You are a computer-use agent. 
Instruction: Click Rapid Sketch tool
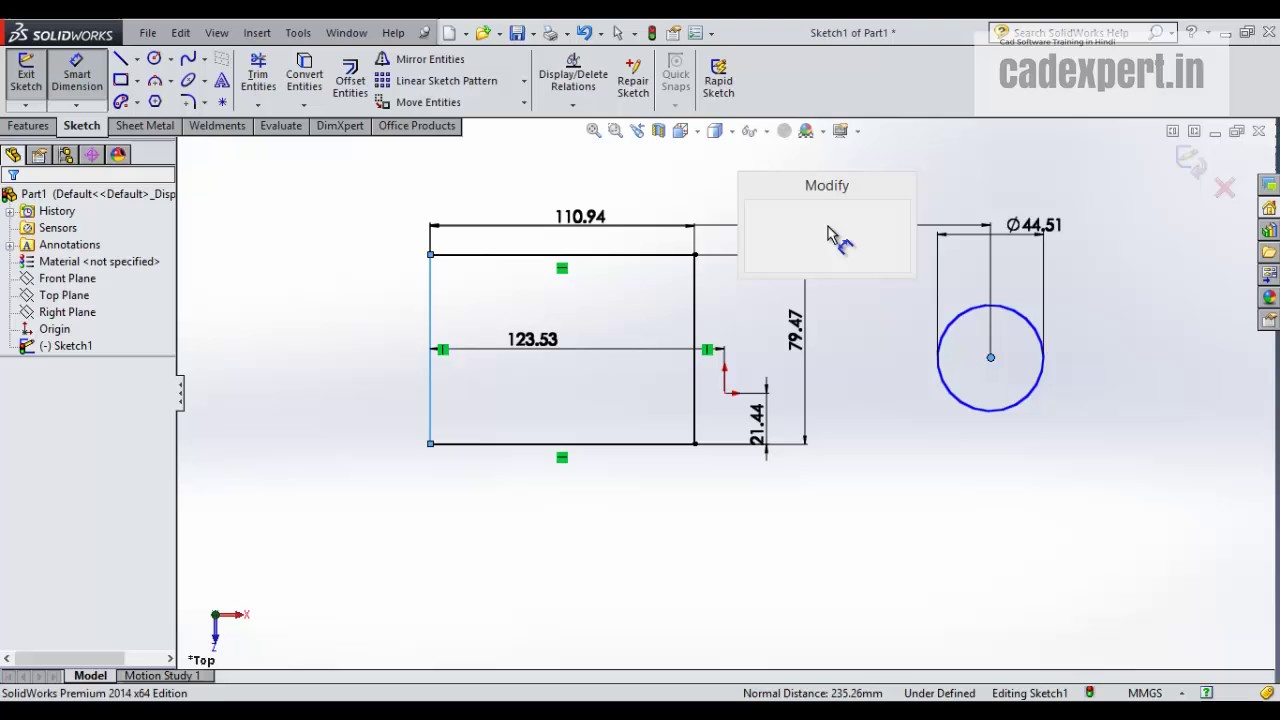(718, 77)
